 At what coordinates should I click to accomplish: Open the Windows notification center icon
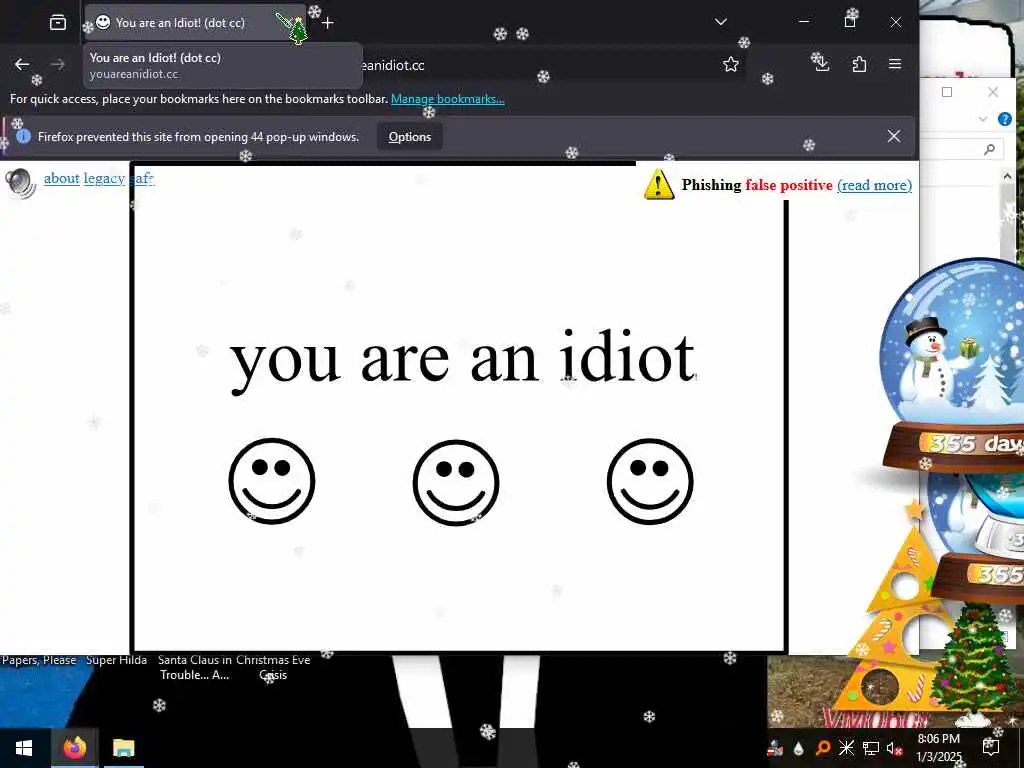(991, 747)
